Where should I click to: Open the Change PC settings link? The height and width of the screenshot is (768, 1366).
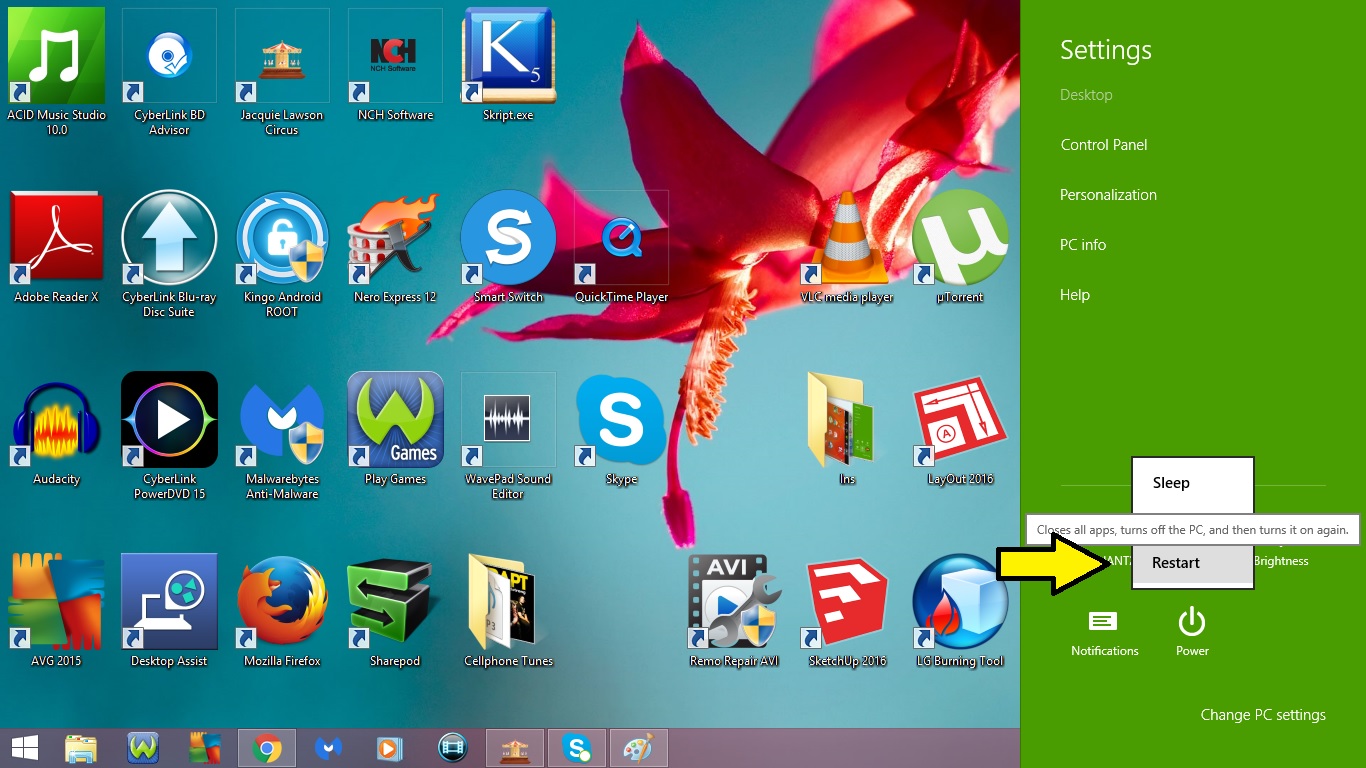(x=1263, y=715)
